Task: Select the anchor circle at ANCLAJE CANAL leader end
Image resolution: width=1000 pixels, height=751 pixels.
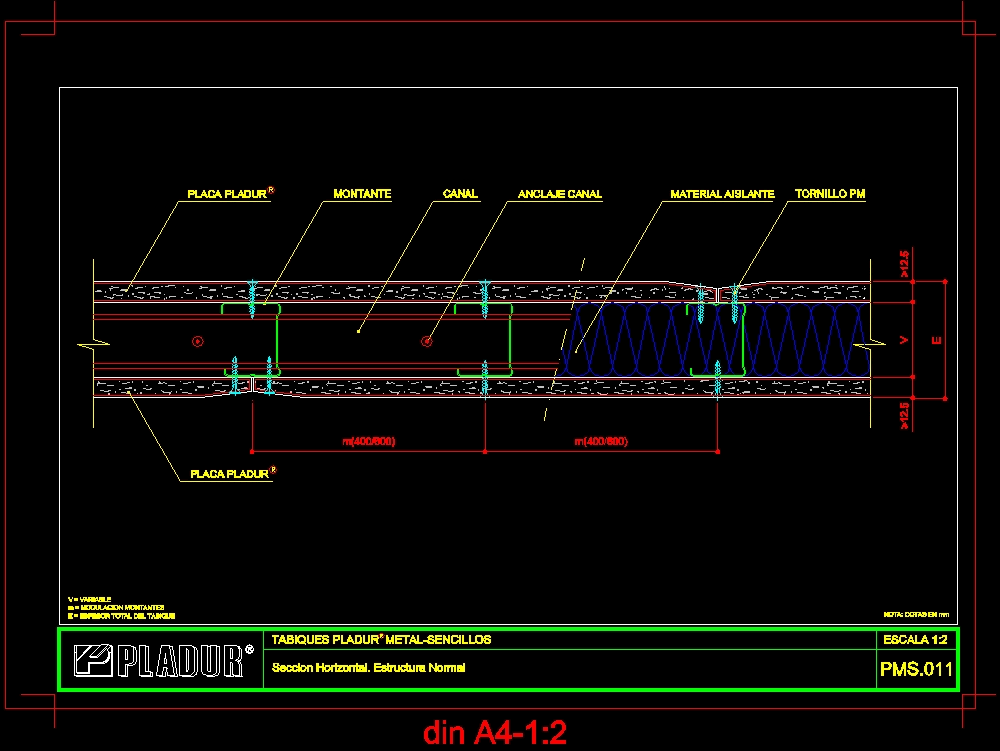Action: tap(427, 342)
